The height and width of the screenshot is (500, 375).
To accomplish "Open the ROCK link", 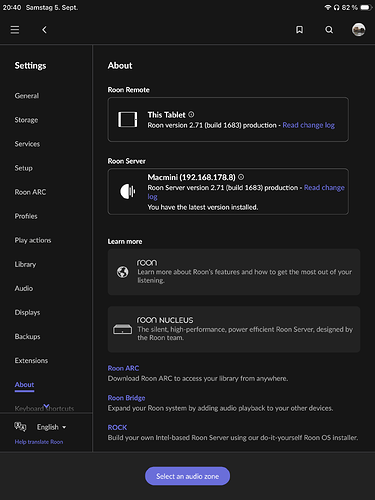I will (x=117, y=427).
